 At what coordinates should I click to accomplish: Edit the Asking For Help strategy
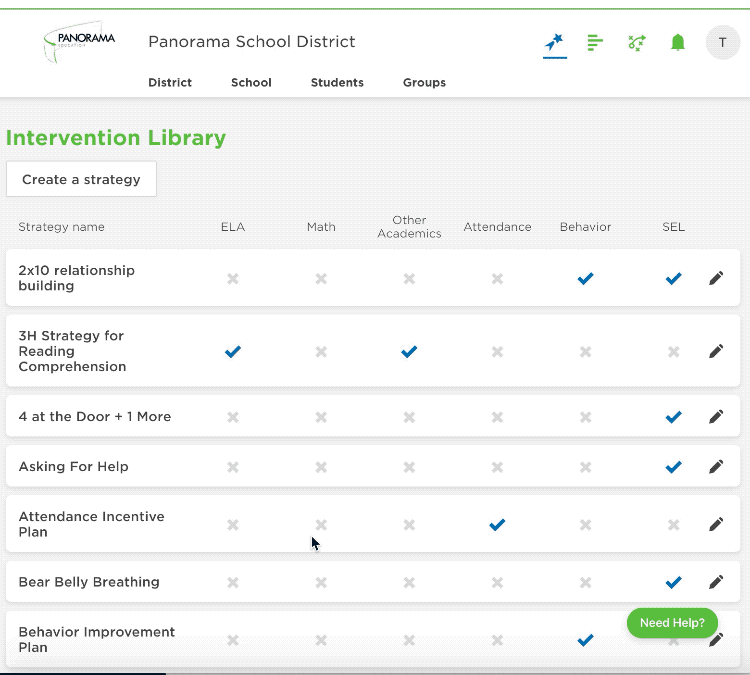pos(716,466)
